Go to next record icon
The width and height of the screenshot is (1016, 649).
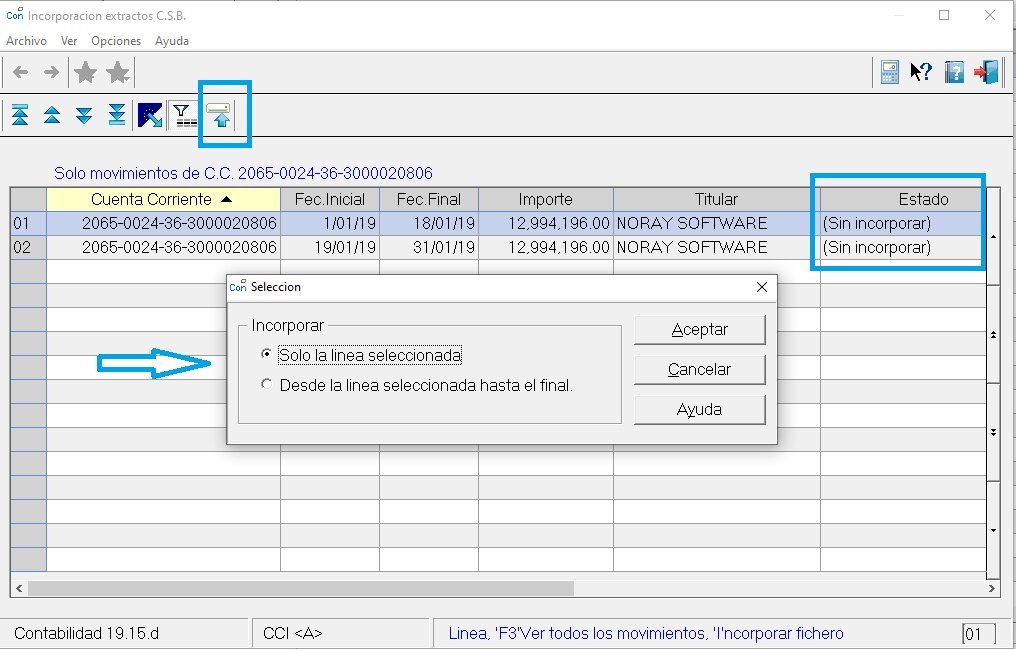pyautogui.click(x=84, y=115)
